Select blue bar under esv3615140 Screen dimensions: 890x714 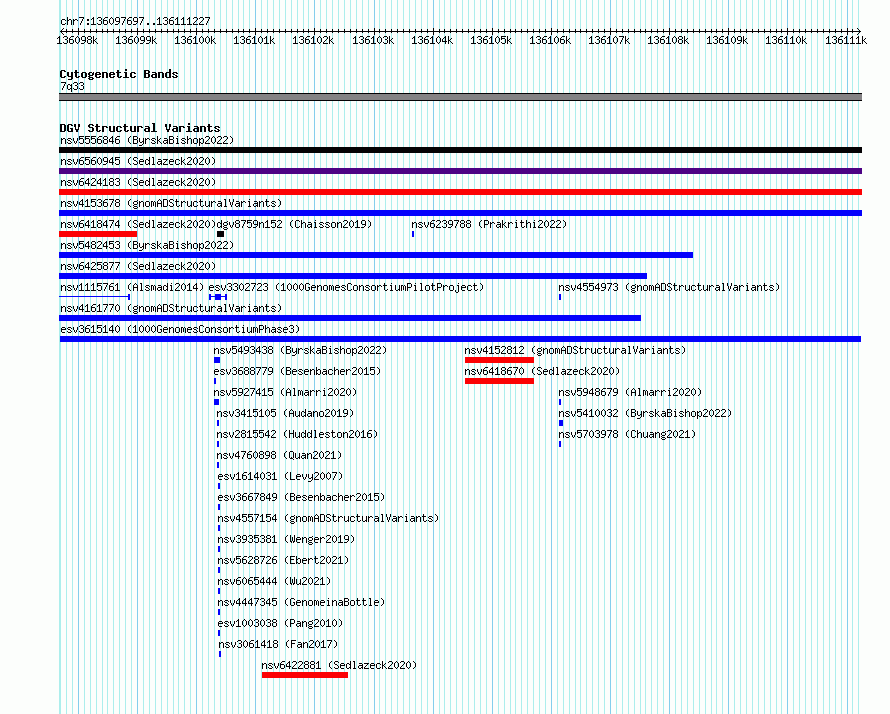pyautogui.click(x=460, y=339)
